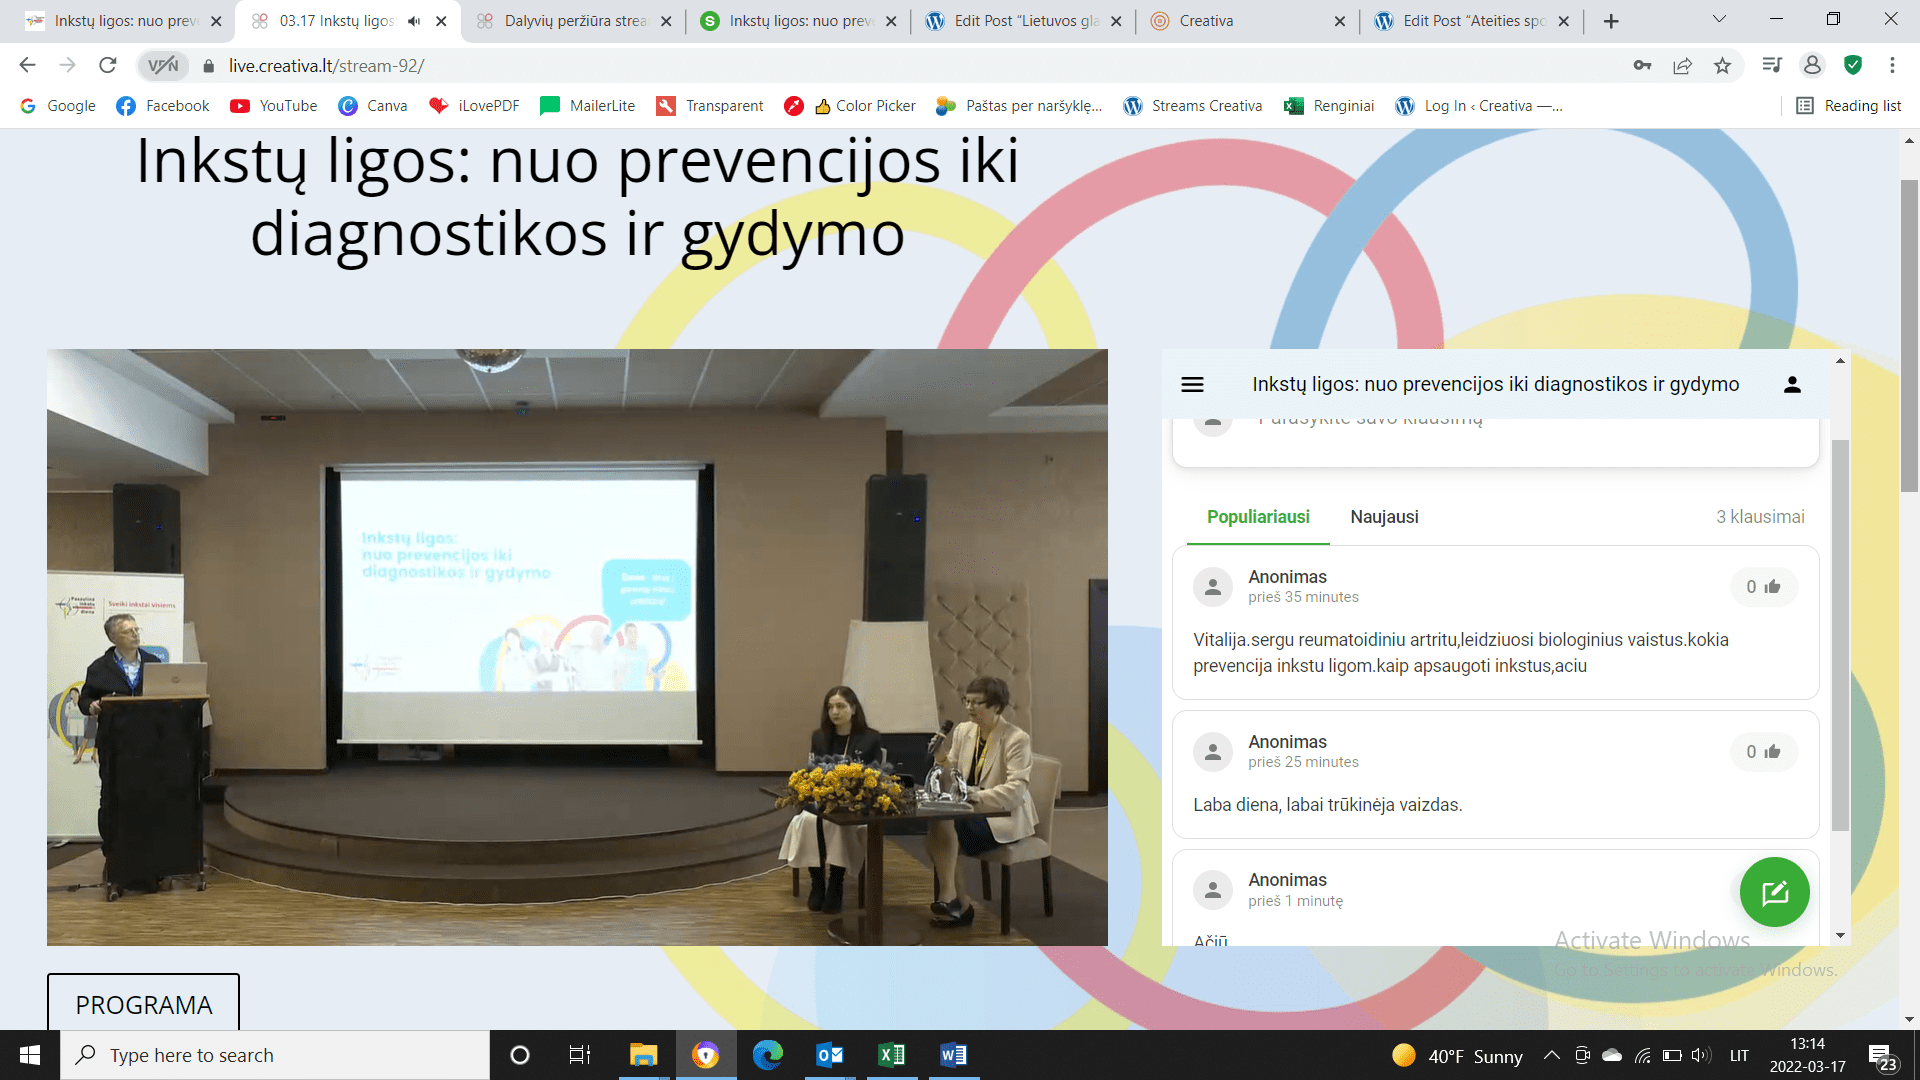The image size is (1920, 1080).
Task: Switch to the Naujausi tab
Action: click(x=1384, y=517)
